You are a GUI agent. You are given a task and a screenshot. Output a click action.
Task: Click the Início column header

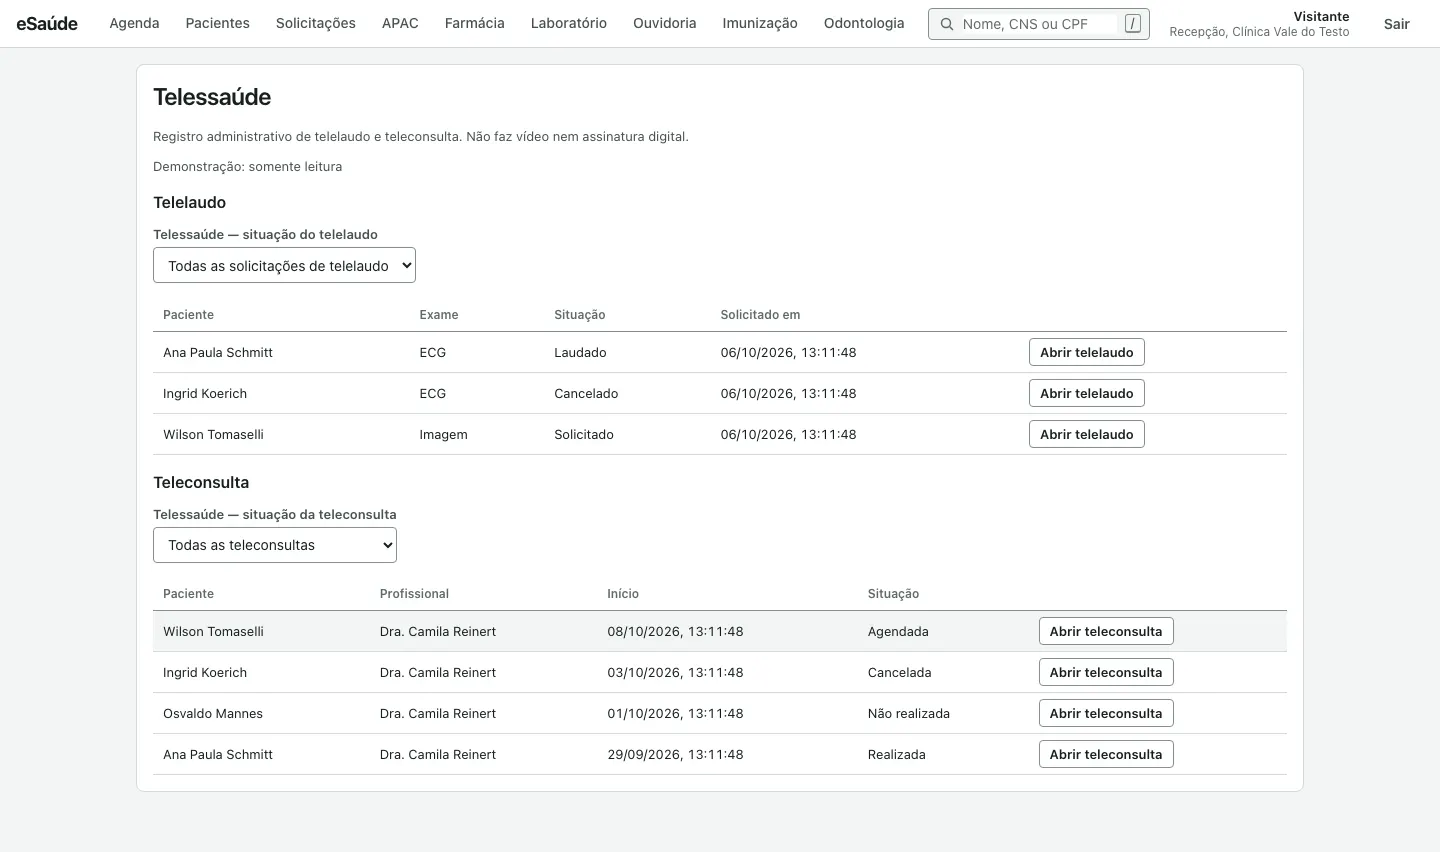point(623,594)
